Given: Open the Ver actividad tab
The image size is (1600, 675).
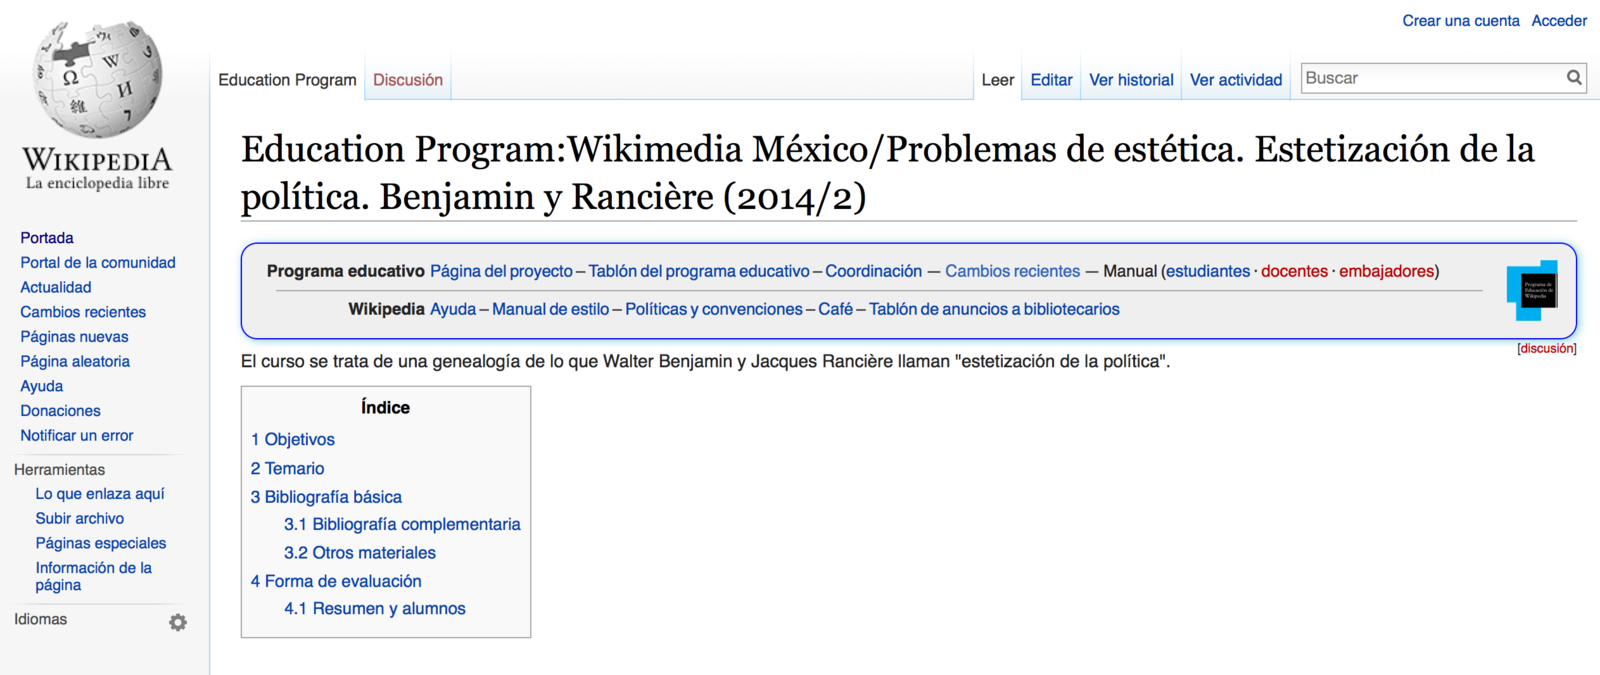Looking at the screenshot, I should coord(1236,80).
